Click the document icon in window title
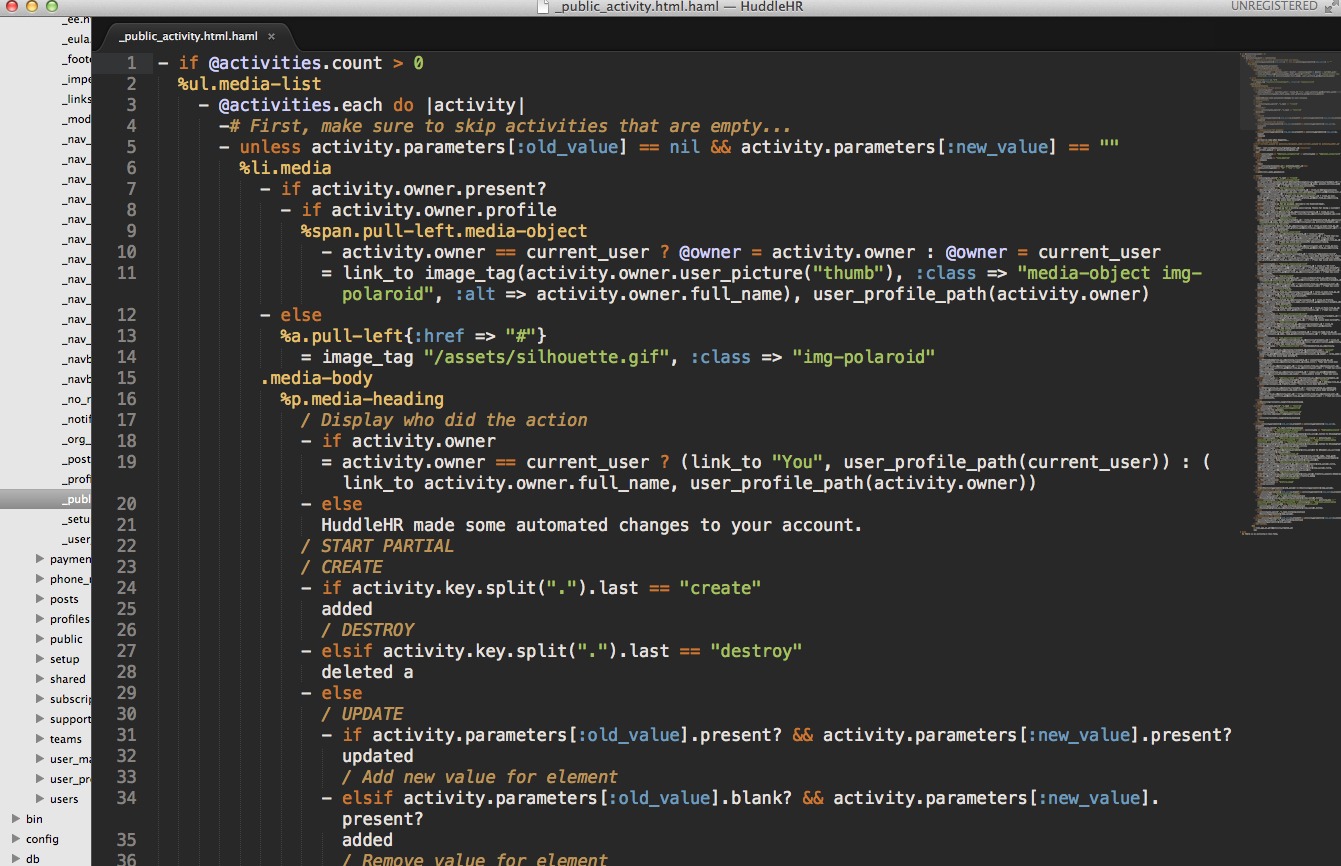The image size is (1341, 866). (543, 7)
